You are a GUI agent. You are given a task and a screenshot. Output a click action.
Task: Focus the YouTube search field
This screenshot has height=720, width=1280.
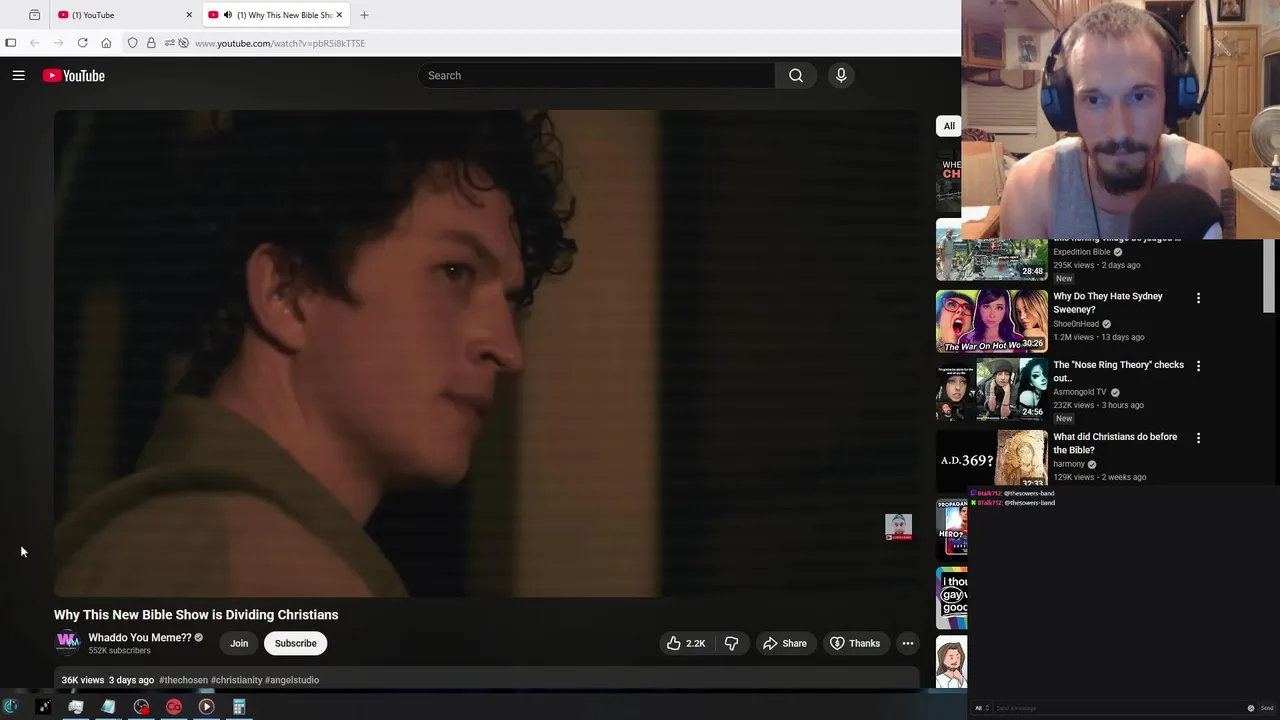[x=596, y=76]
